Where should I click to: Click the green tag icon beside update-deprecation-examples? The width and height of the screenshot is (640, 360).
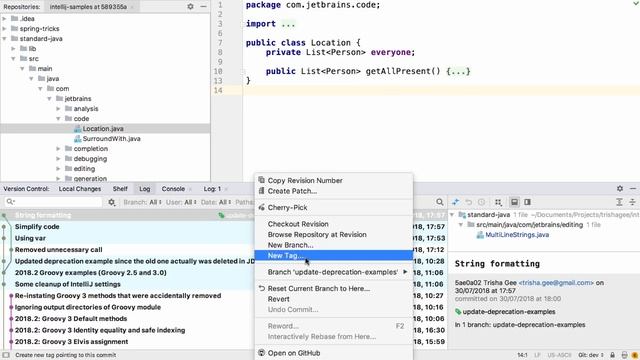458,312
